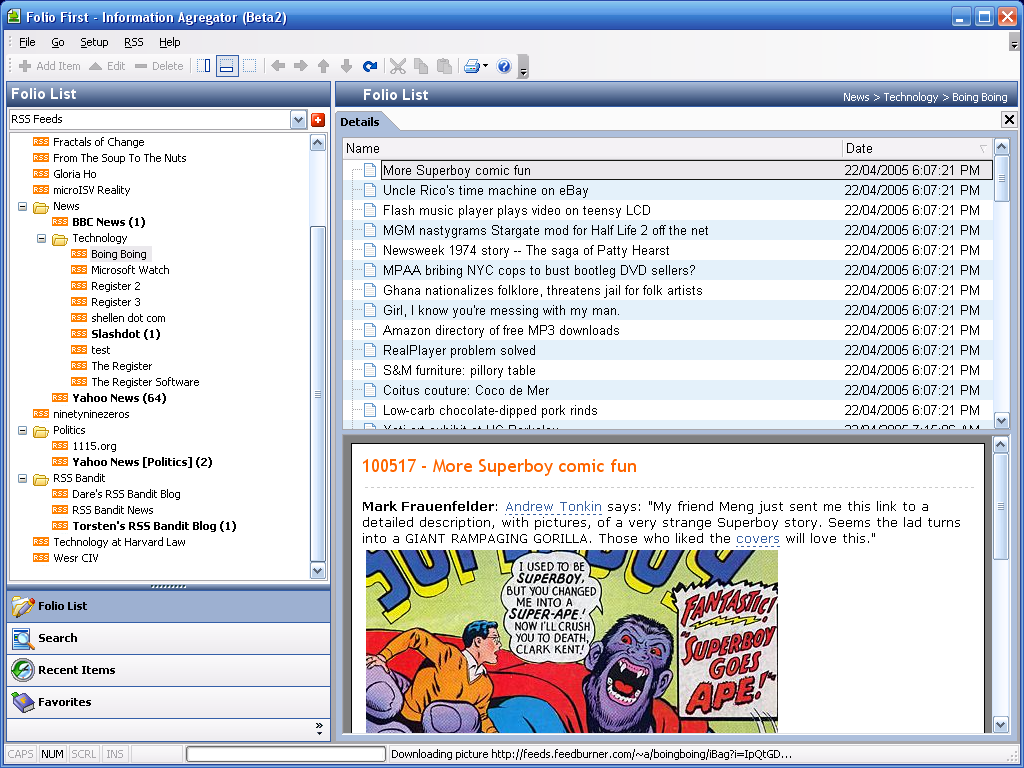Click the Copy icon in toolbar
The width and height of the screenshot is (1024, 768).
point(421,66)
